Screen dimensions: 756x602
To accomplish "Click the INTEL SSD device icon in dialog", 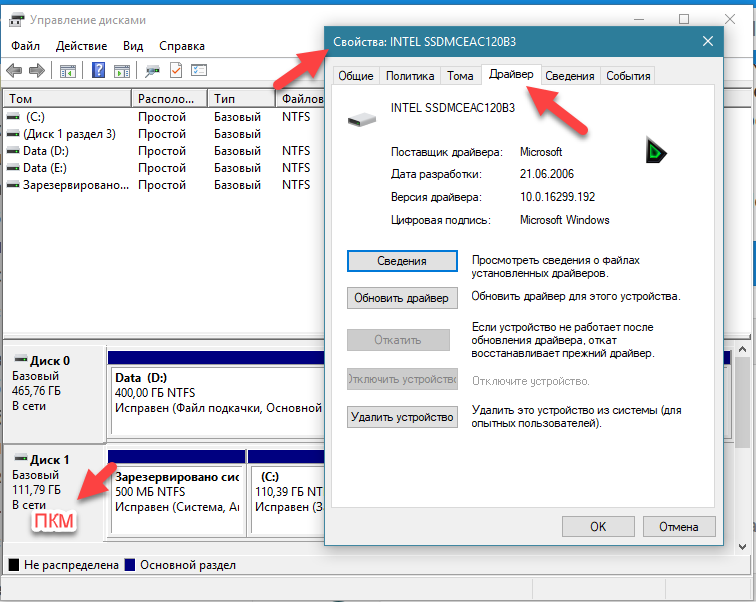I will pyautogui.click(x=362, y=119).
